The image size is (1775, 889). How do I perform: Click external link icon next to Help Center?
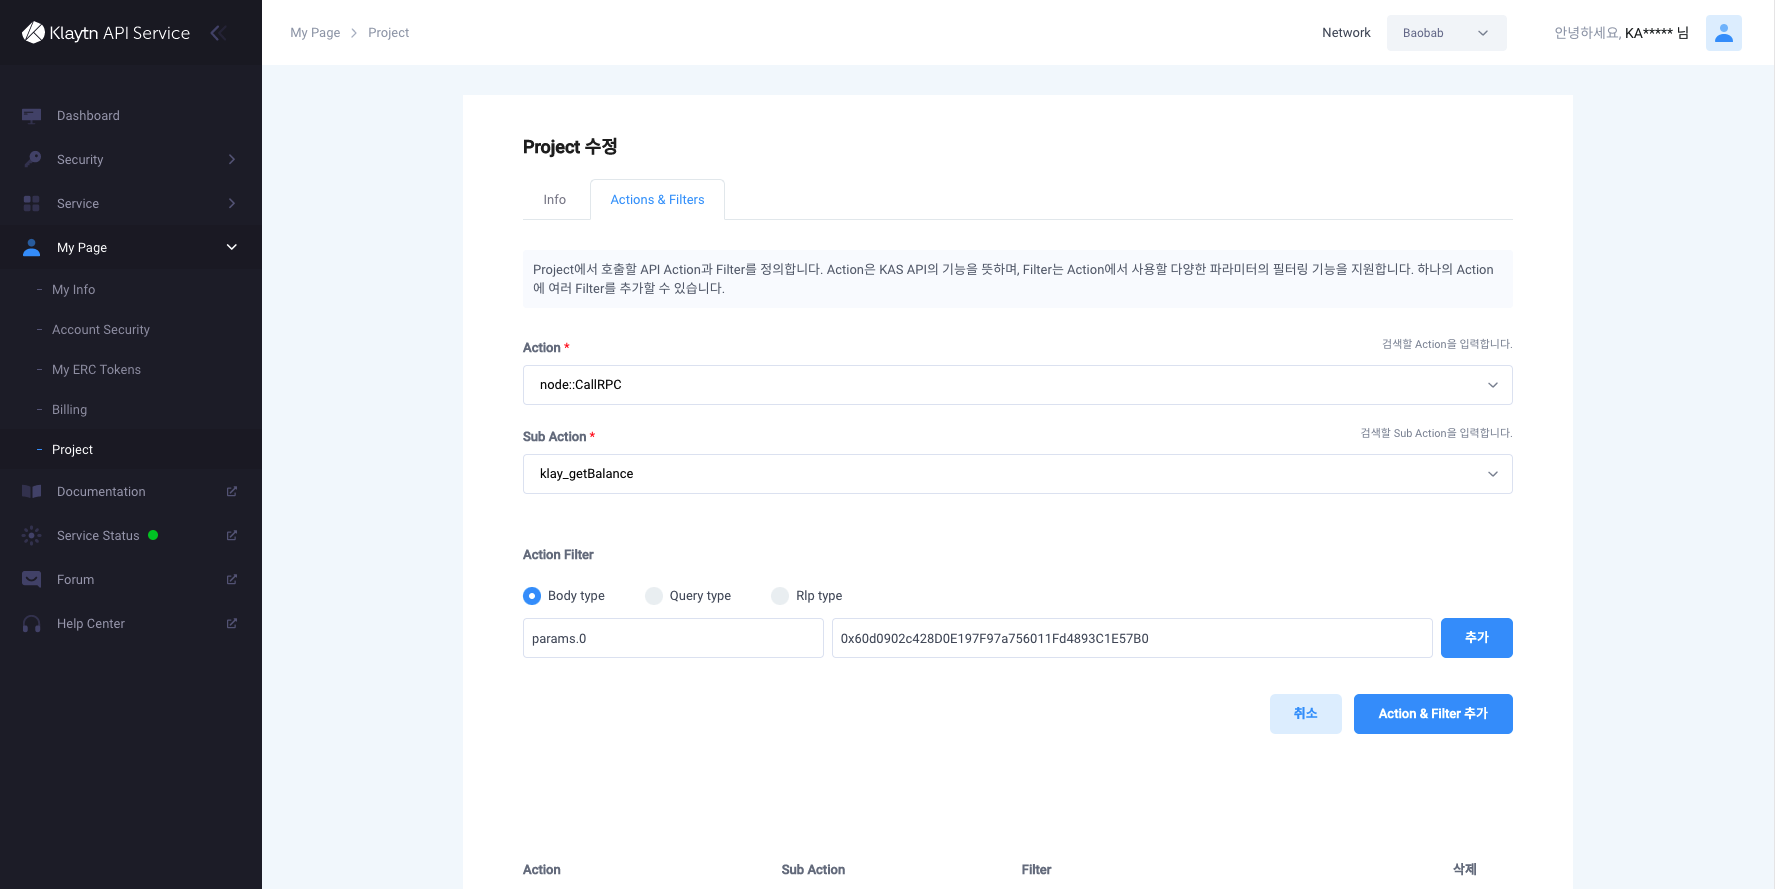tap(232, 624)
